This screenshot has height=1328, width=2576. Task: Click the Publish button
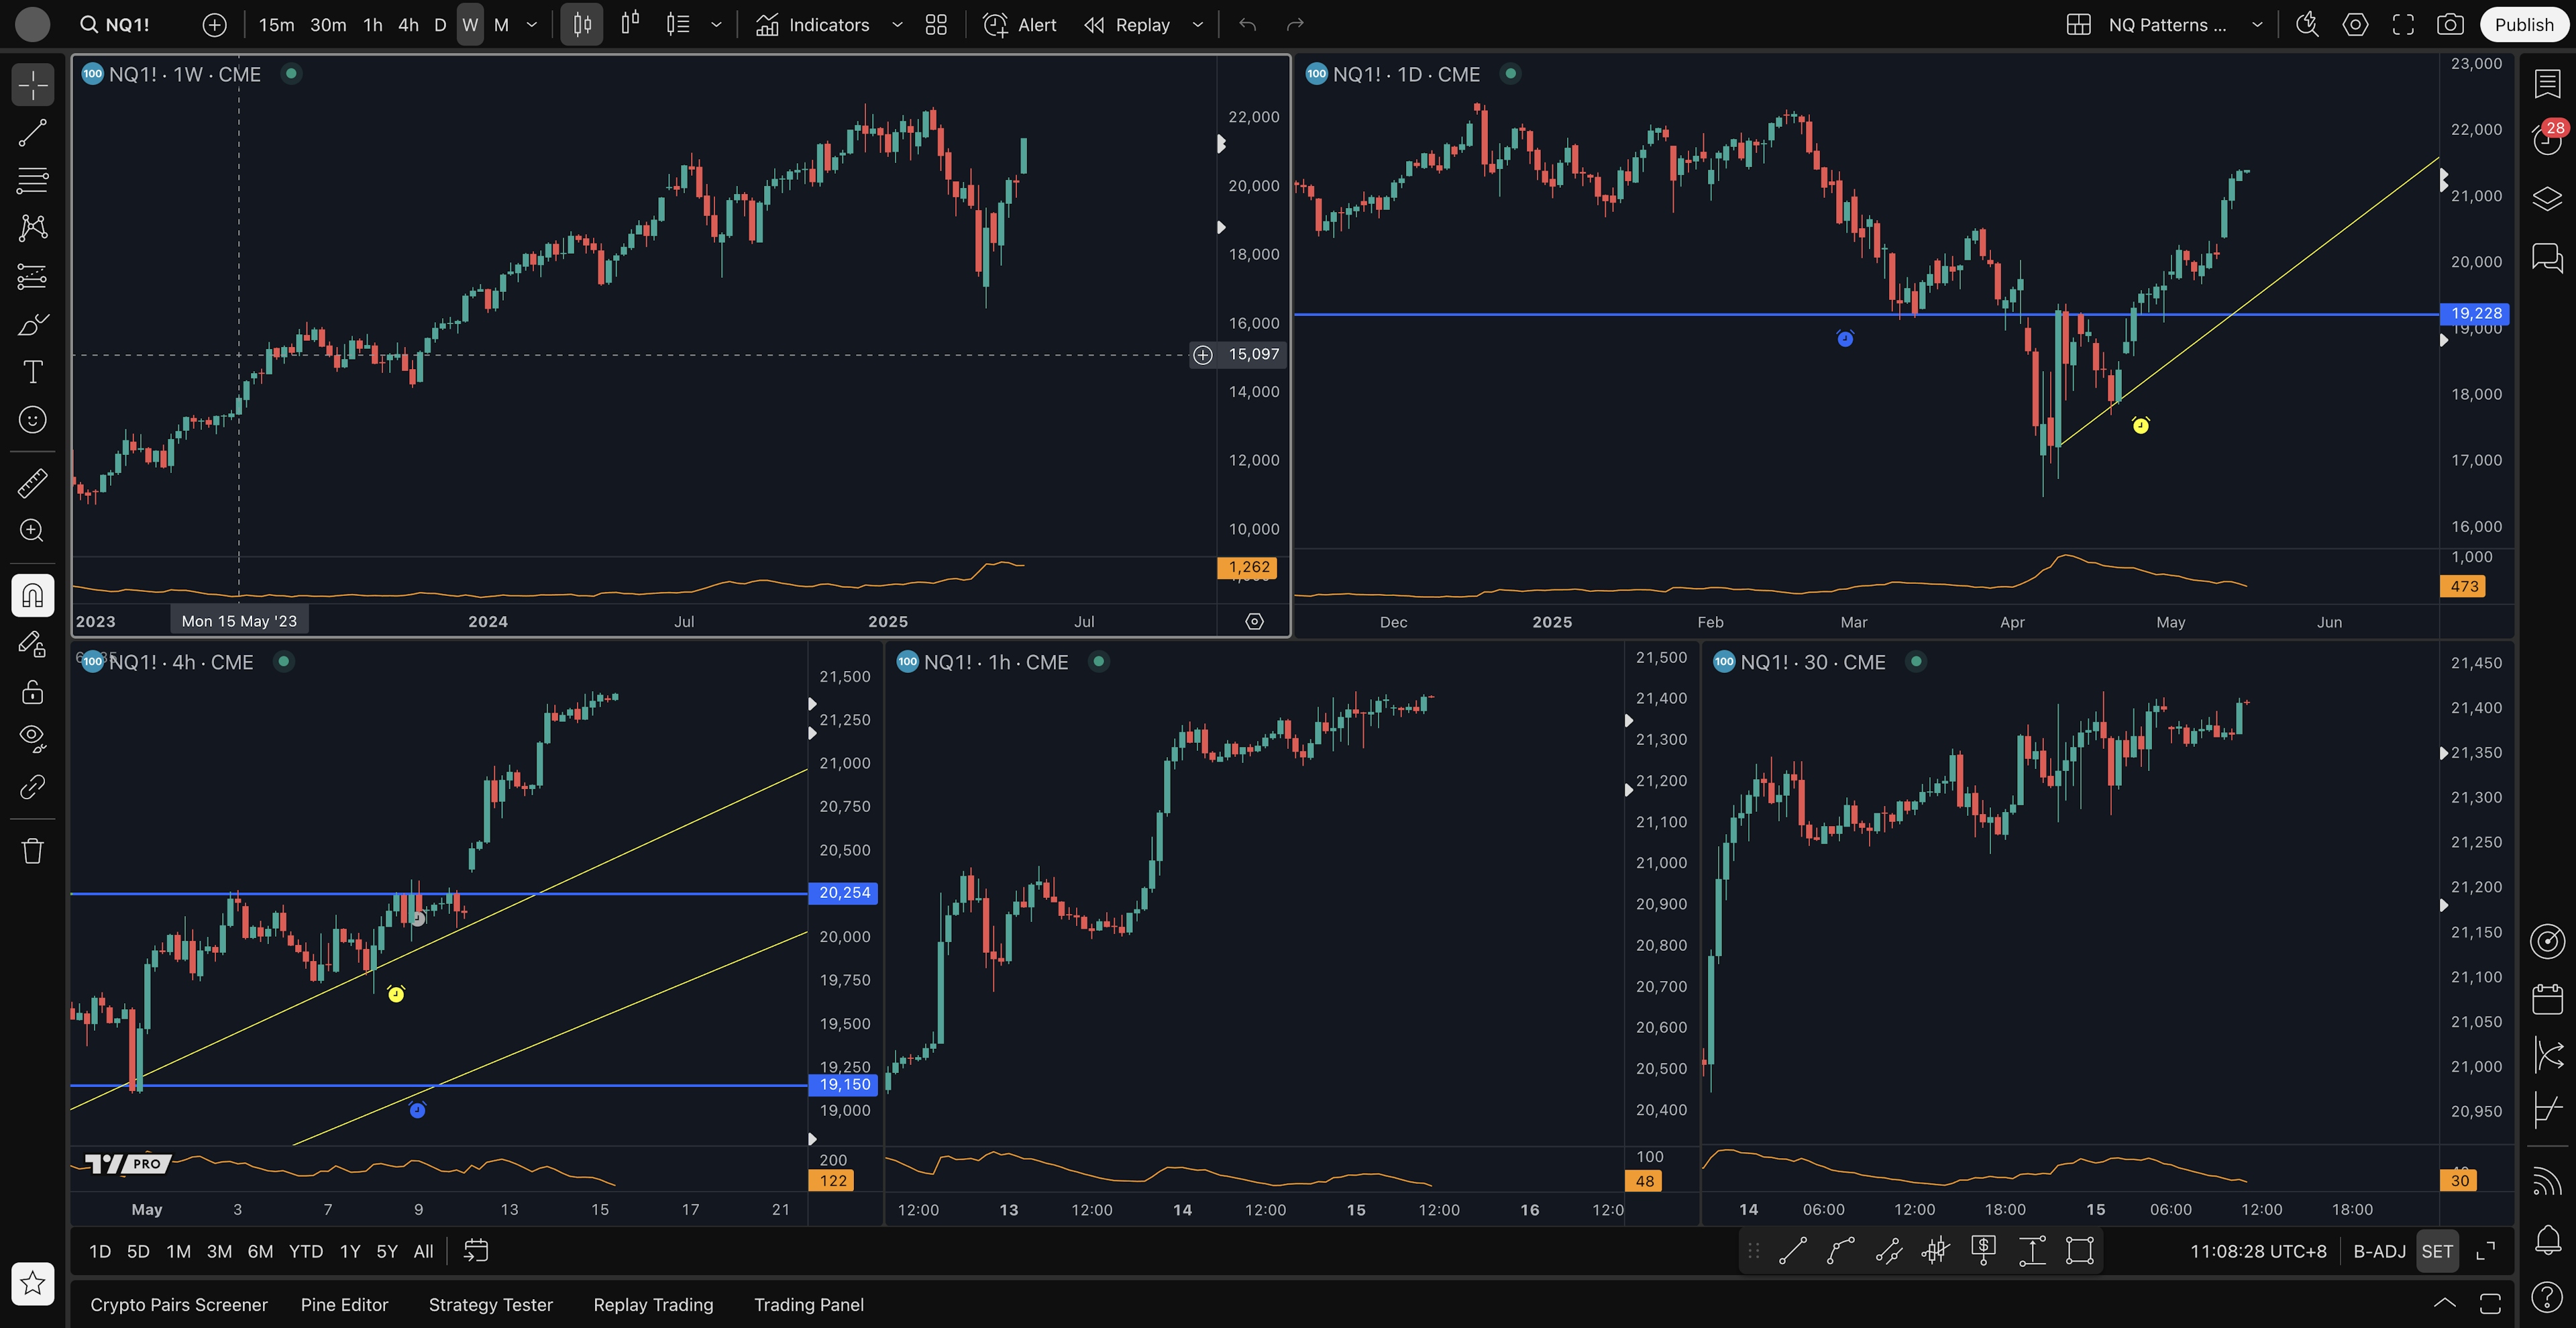(x=2523, y=25)
